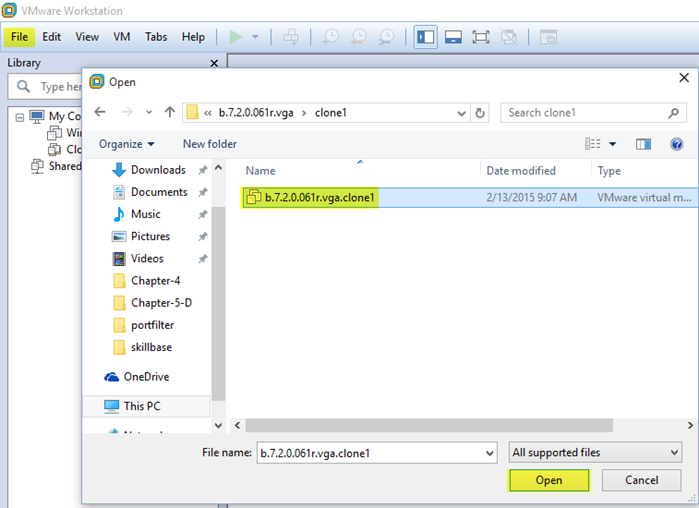Image resolution: width=699 pixels, height=508 pixels.
Task: Go up one folder level
Action: [x=169, y=112]
